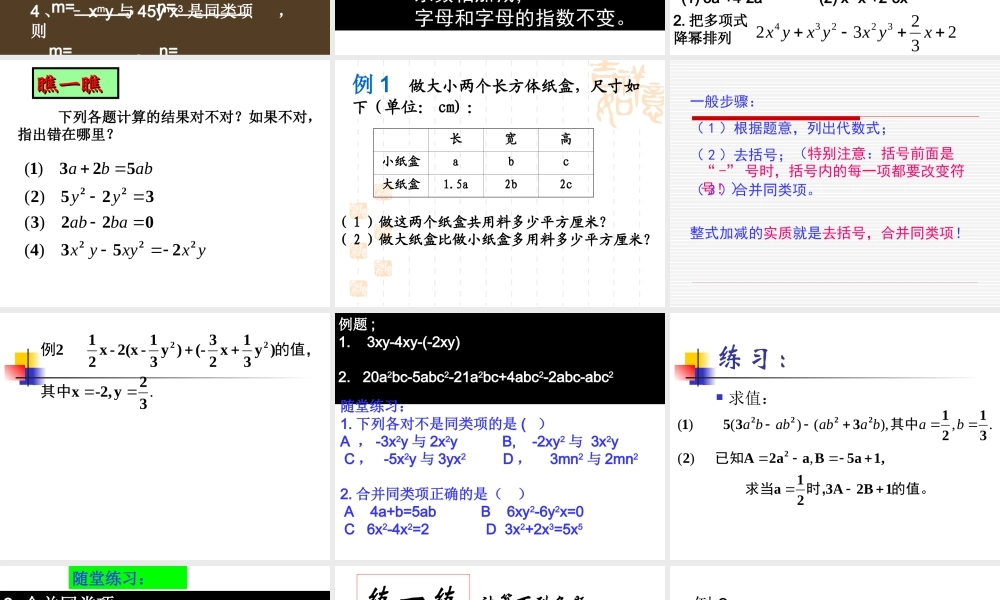1000x600 pixels.
Task: Select the brown 同类项 slide thumbnail
Action: click(x=165, y=27)
